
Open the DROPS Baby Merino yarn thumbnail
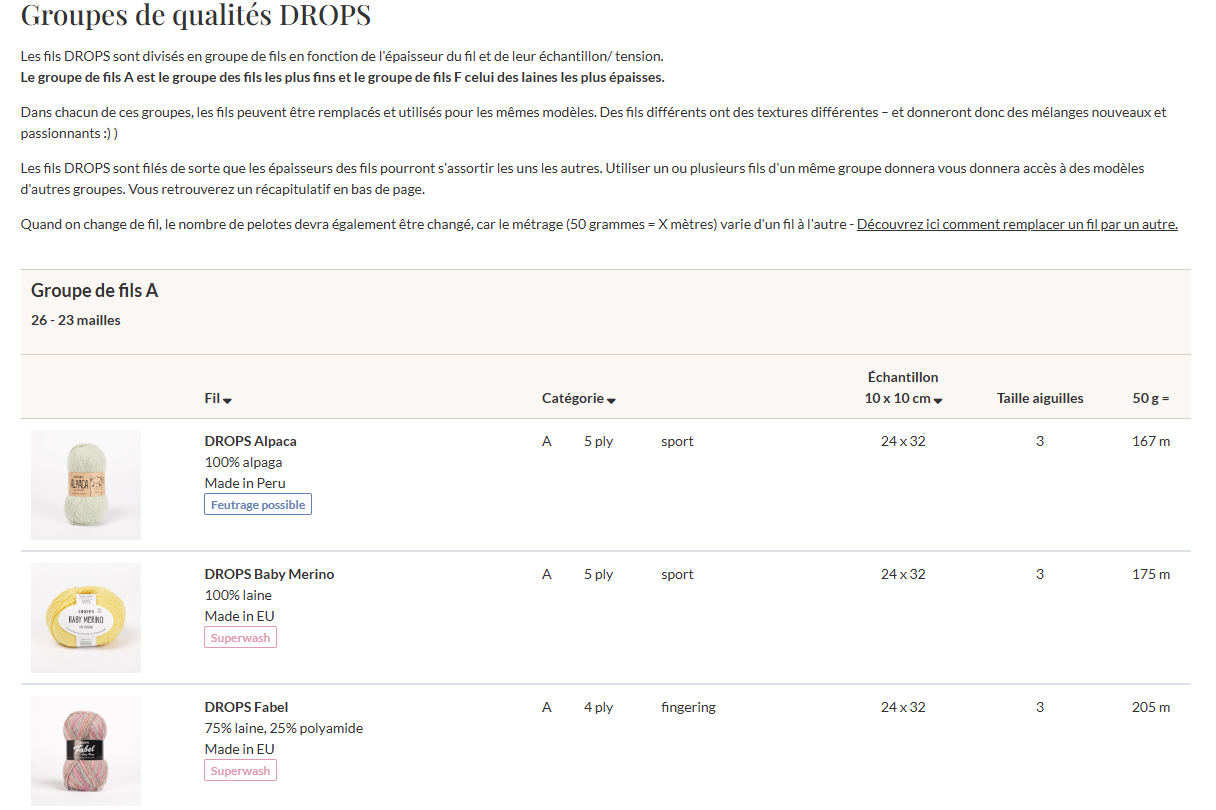tap(86, 618)
